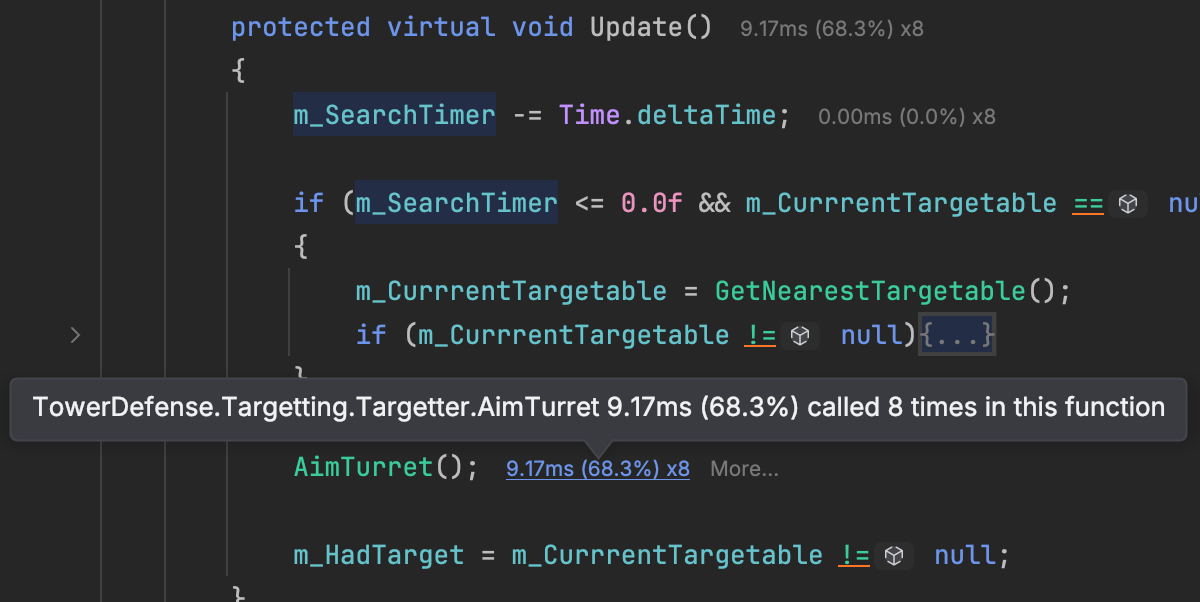The height and width of the screenshot is (602, 1200).
Task: Expand the folded {...} code block
Action: tap(958, 335)
